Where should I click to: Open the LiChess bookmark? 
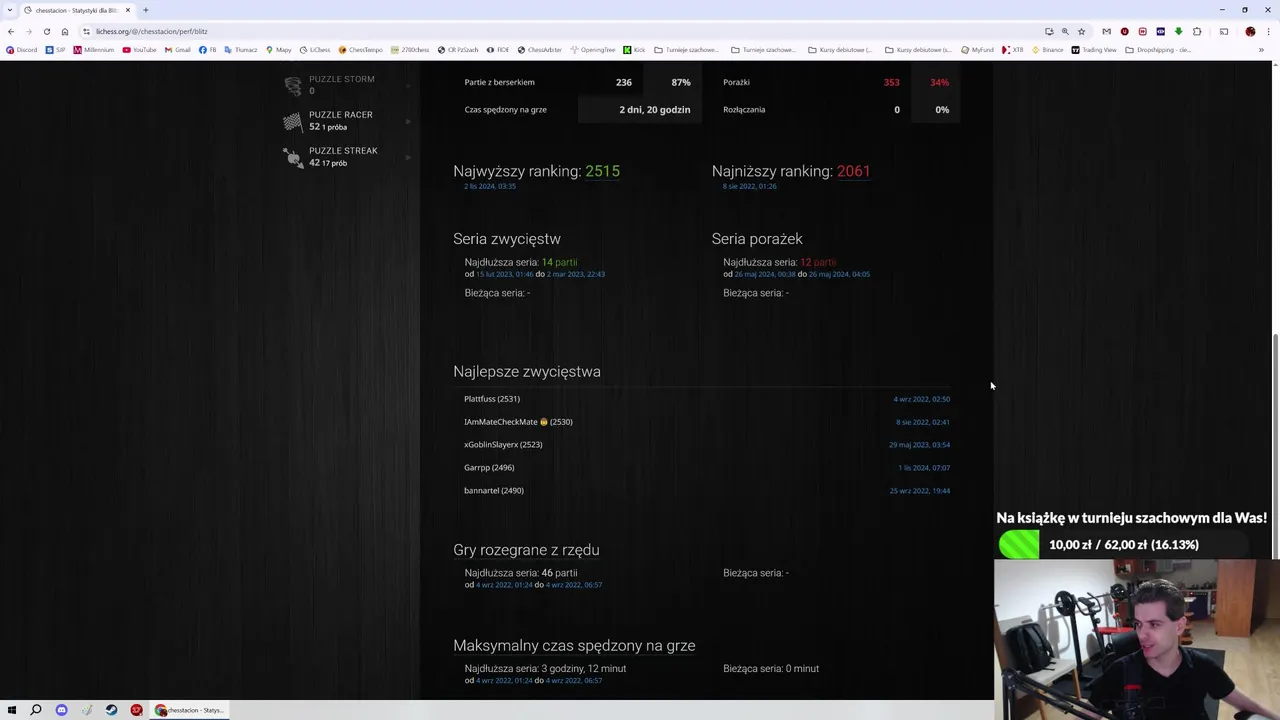click(315, 50)
